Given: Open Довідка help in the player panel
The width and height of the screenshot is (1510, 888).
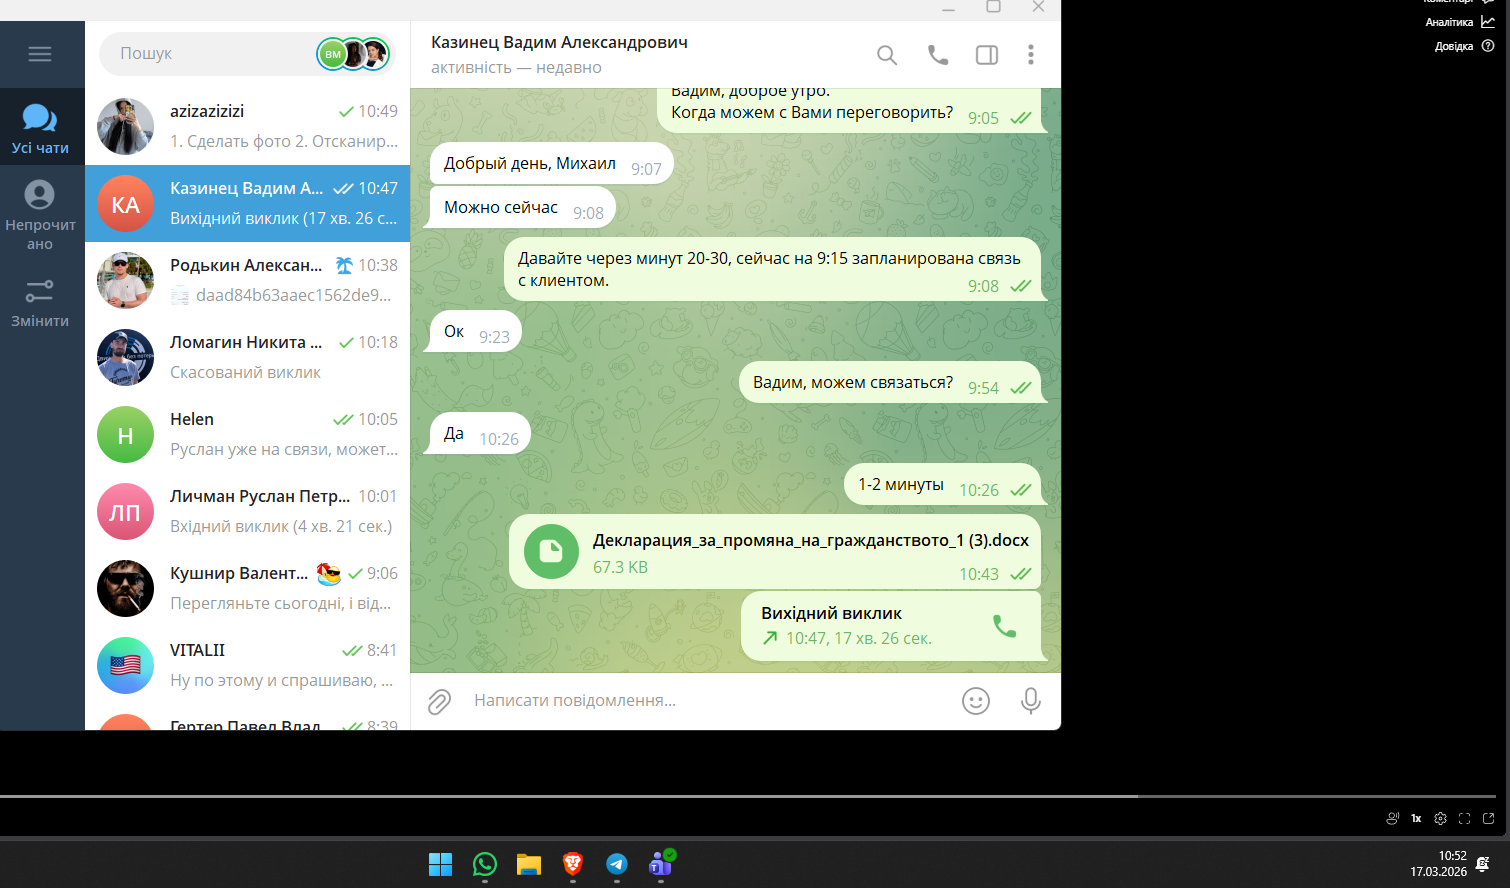Looking at the screenshot, I should pyautogui.click(x=1464, y=46).
